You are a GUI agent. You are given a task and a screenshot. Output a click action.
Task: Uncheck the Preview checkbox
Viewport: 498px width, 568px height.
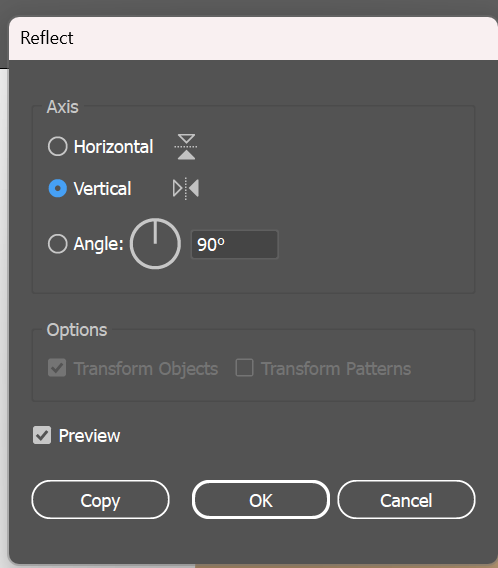[x=42, y=435]
